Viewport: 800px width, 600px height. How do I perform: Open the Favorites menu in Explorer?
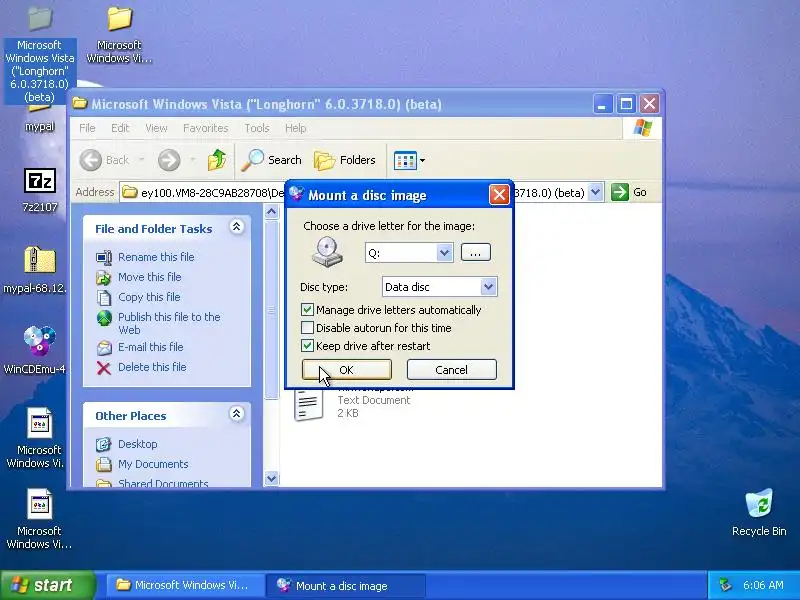(205, 128)
